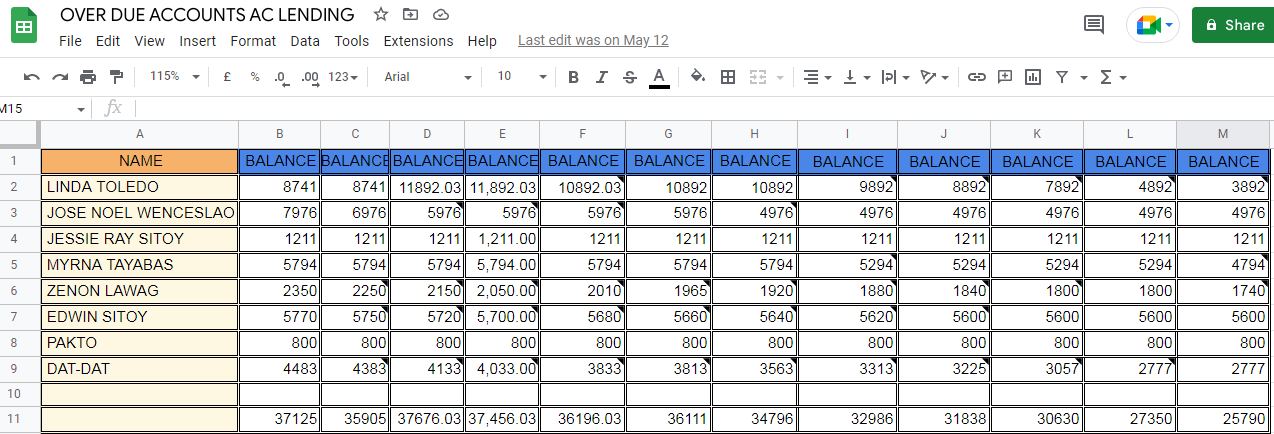This screenshot has width=1274, height=434.
Task: Open the text color picker
Action: (x=659, y=77)
